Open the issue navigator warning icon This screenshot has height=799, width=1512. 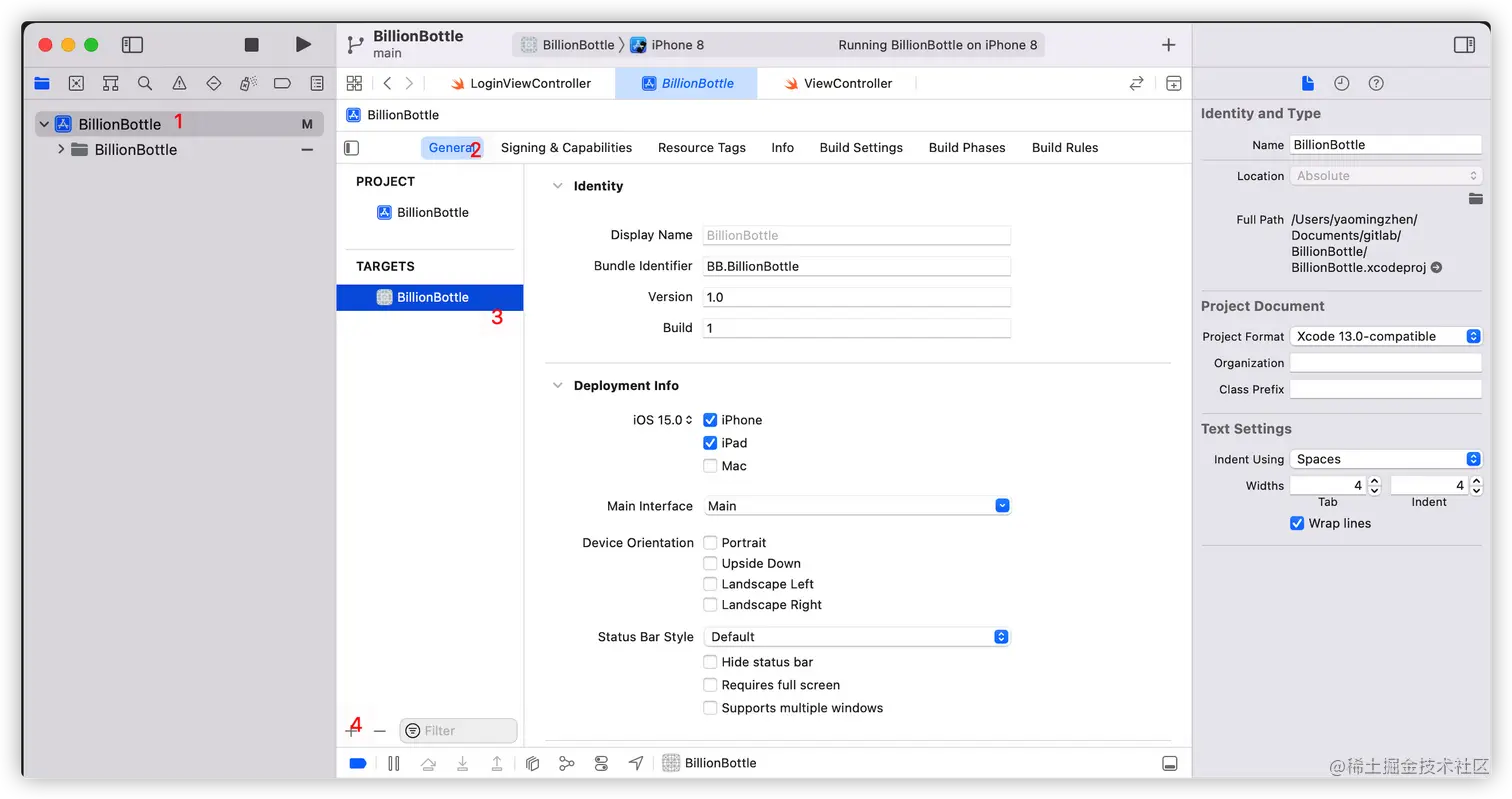pyautogui.click(x=179, y=83)
